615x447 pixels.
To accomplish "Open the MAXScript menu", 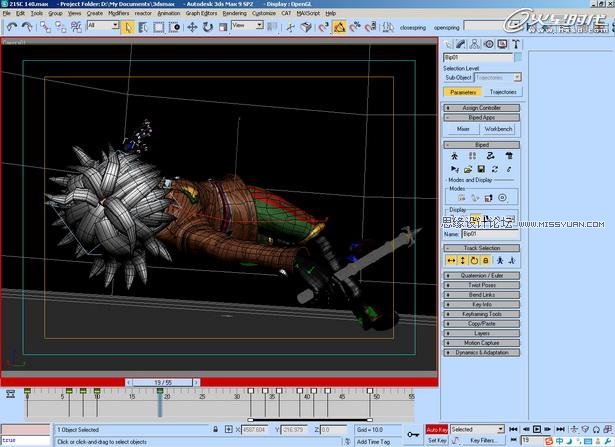I will tap(308, 13).
